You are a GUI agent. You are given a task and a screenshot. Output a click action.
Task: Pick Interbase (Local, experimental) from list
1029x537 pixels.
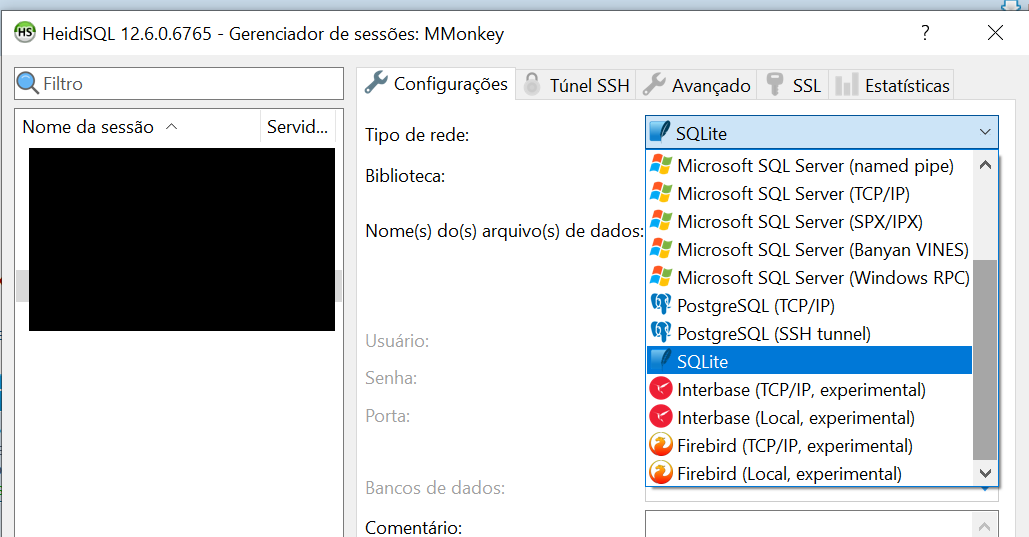[x=809, y=418]
